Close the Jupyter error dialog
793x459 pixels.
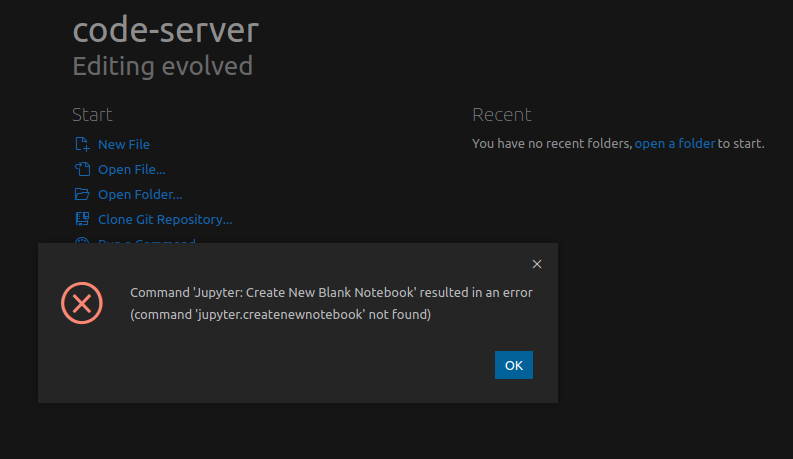537,264
